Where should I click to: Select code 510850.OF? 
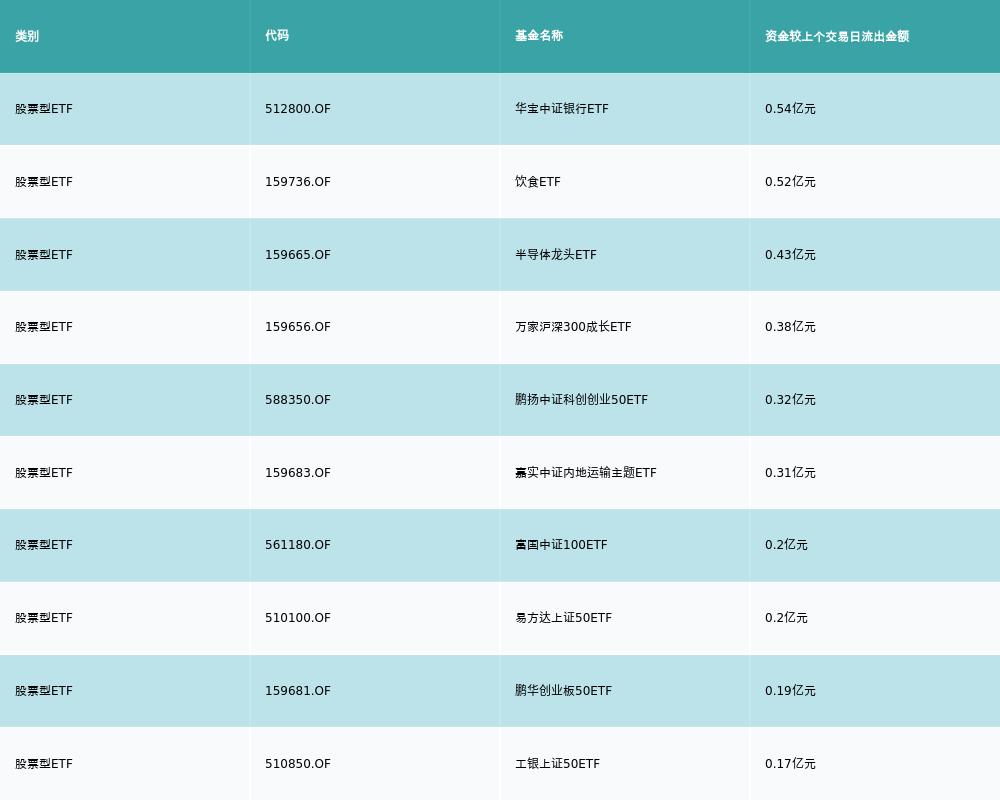coord(298,763)
